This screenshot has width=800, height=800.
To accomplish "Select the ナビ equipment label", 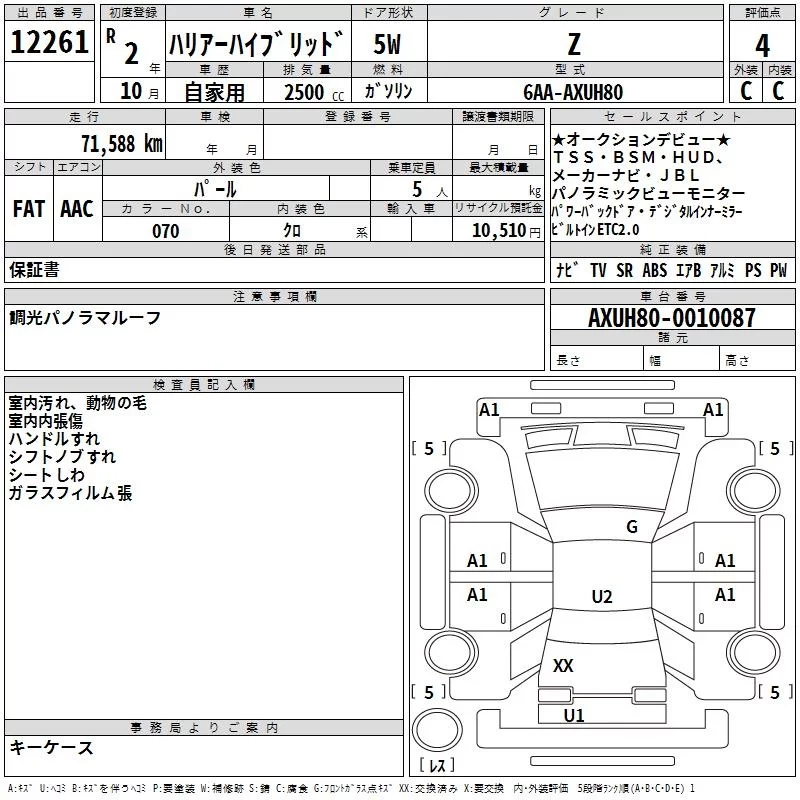I will coord(567,270).
